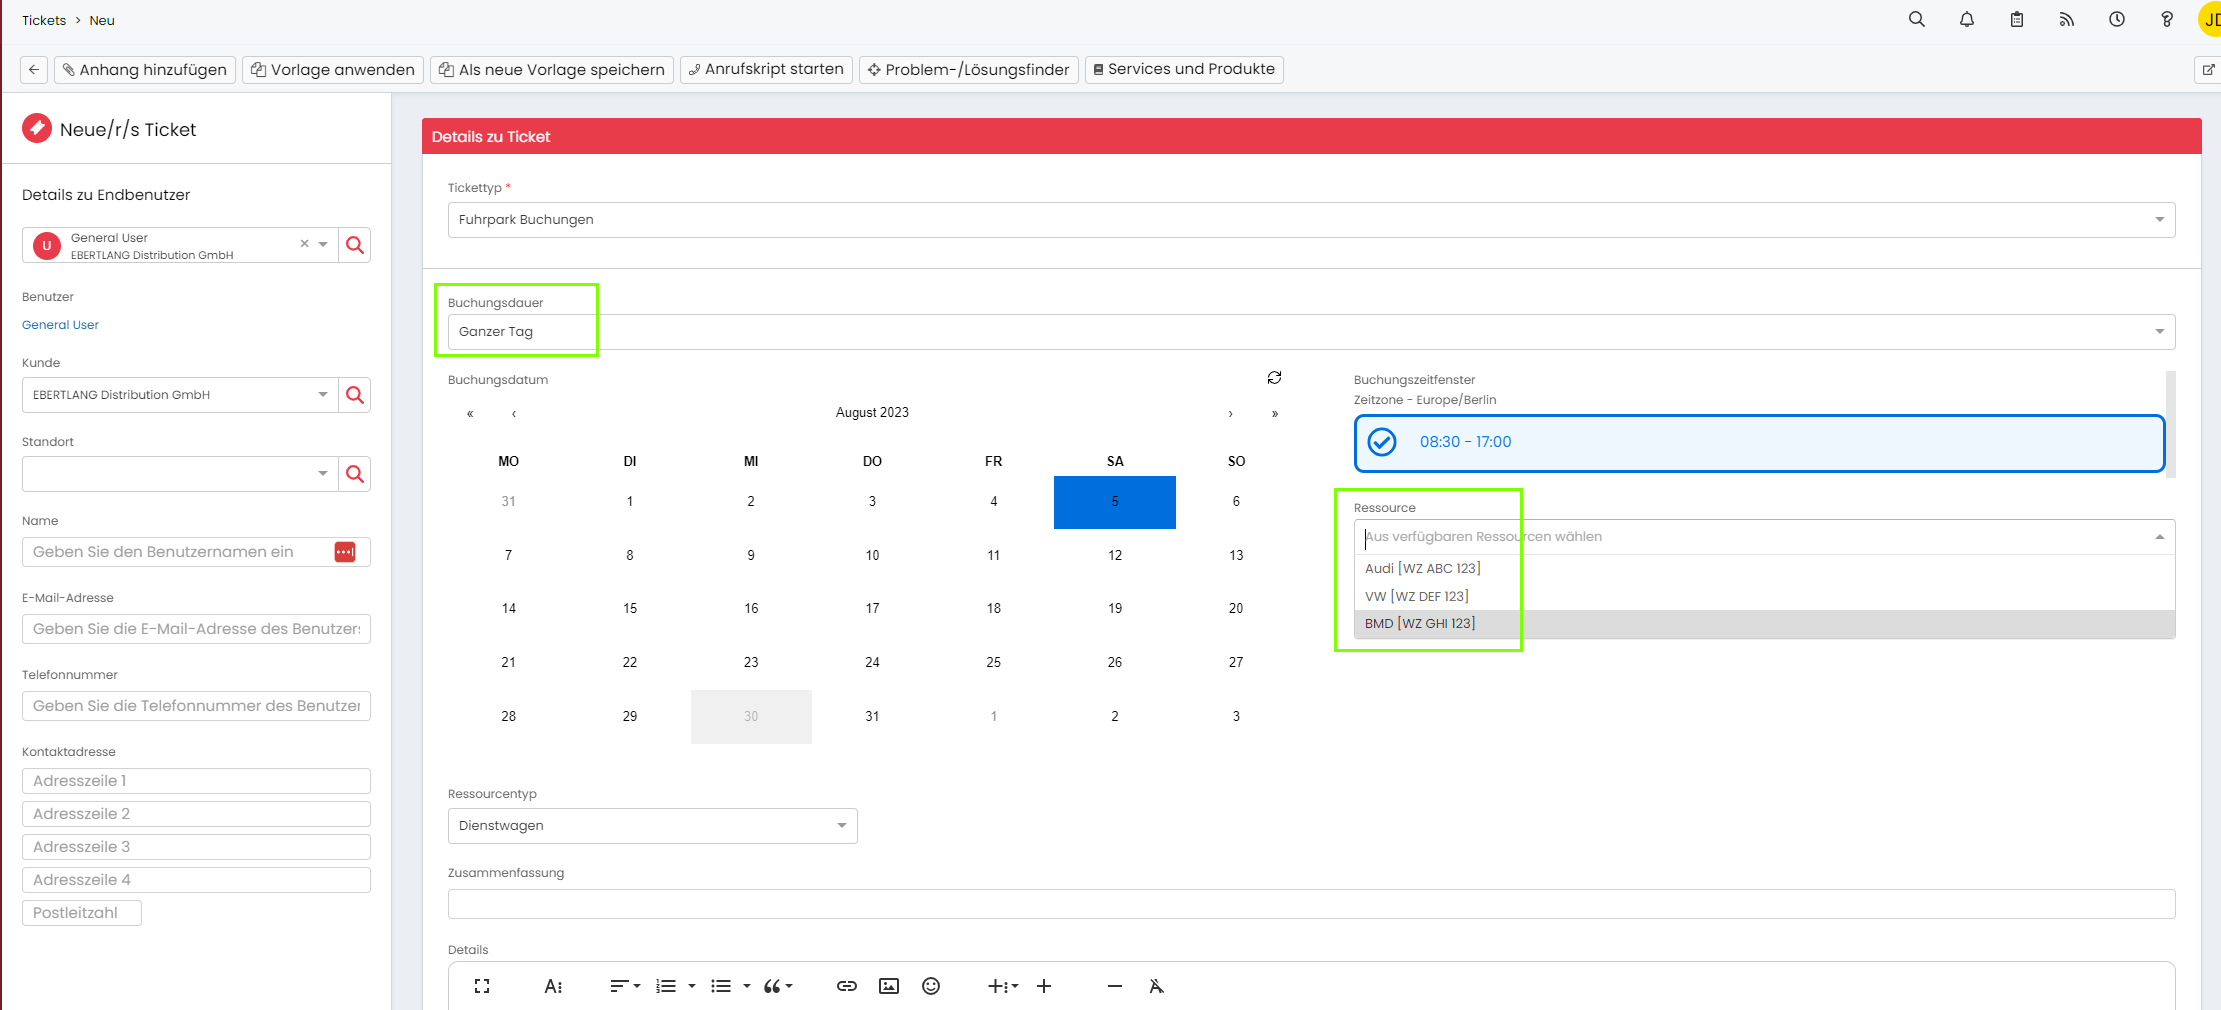The height and width of the screenshot is (1010, 2221).
Task: Select Audi [WZ ABC 123] resource option
Action: 1422,568
